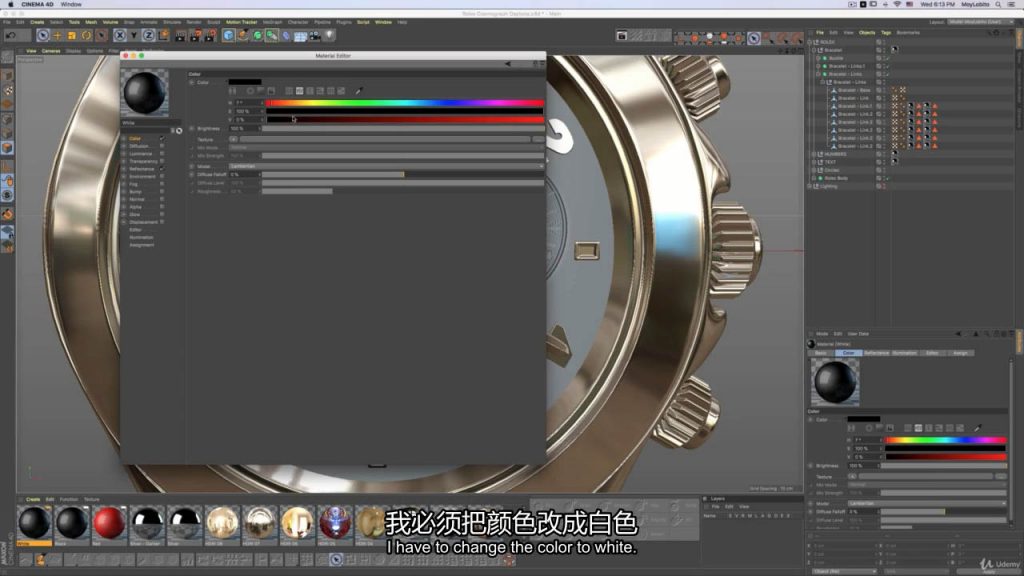
Task: Click the Material Editor preview sphere
Action: [x=145, y=92]
